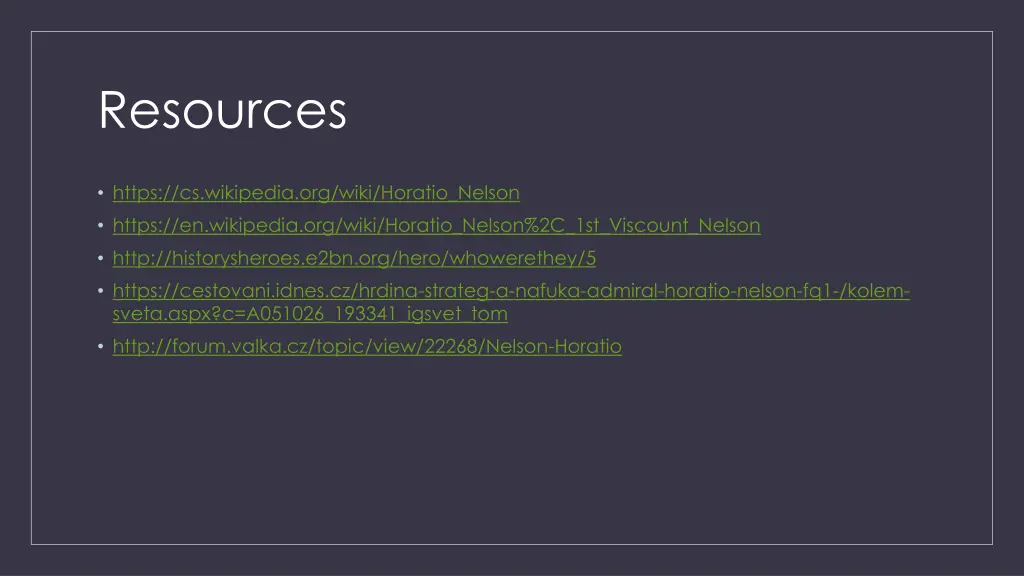
Task: Click the bullet before the cs.wikipedia link
Action: [102, 193]
